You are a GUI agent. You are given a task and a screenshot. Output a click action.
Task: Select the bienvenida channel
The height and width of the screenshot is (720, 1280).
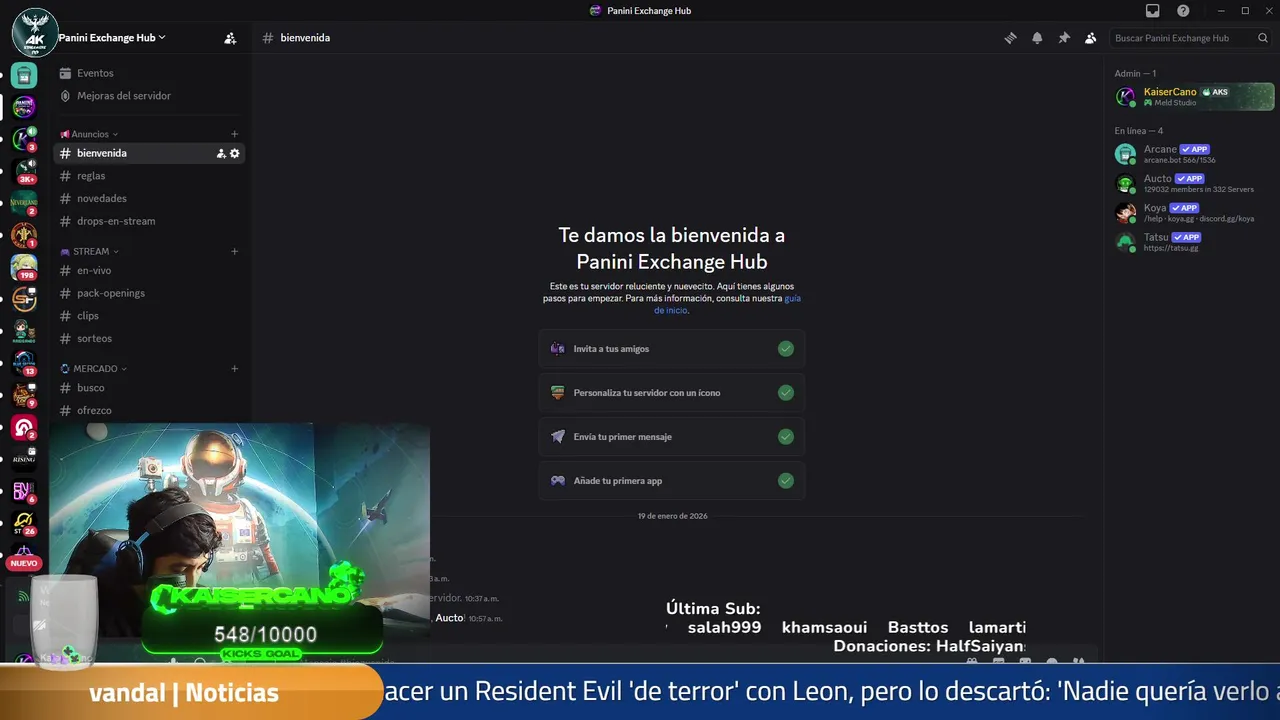click(150, 153)
